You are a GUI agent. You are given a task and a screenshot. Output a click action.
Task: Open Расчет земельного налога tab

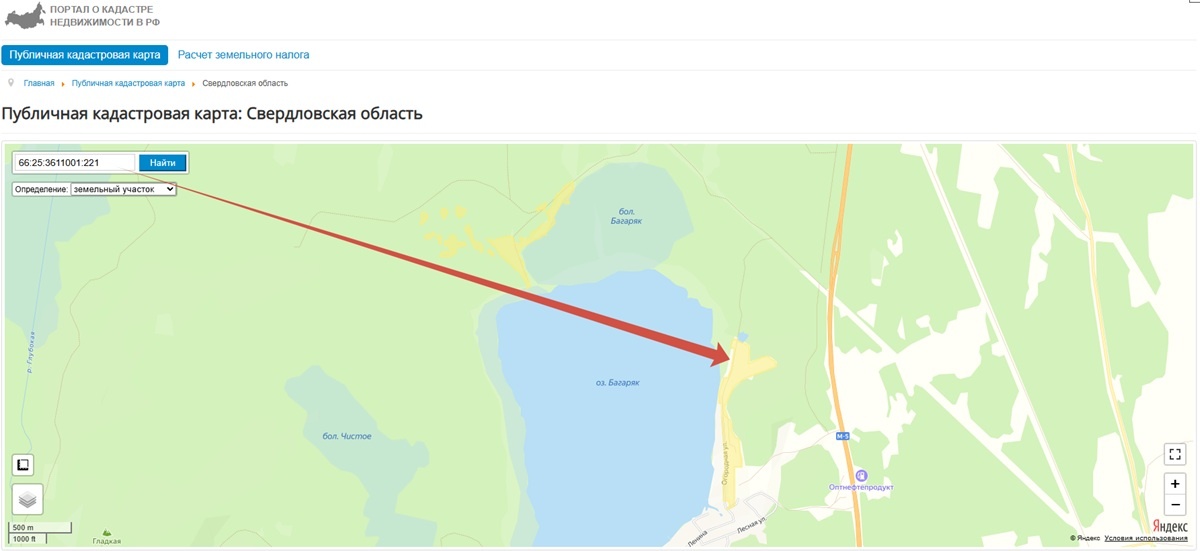tap(243, 55)
